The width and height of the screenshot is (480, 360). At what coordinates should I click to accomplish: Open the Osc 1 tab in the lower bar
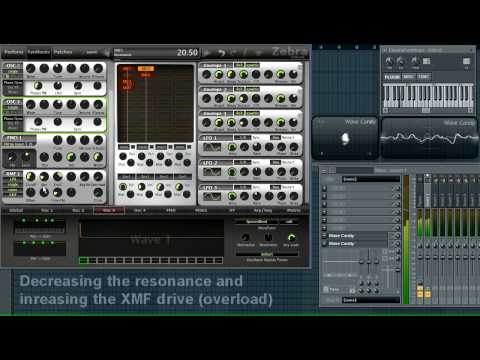tap(47, 210)
